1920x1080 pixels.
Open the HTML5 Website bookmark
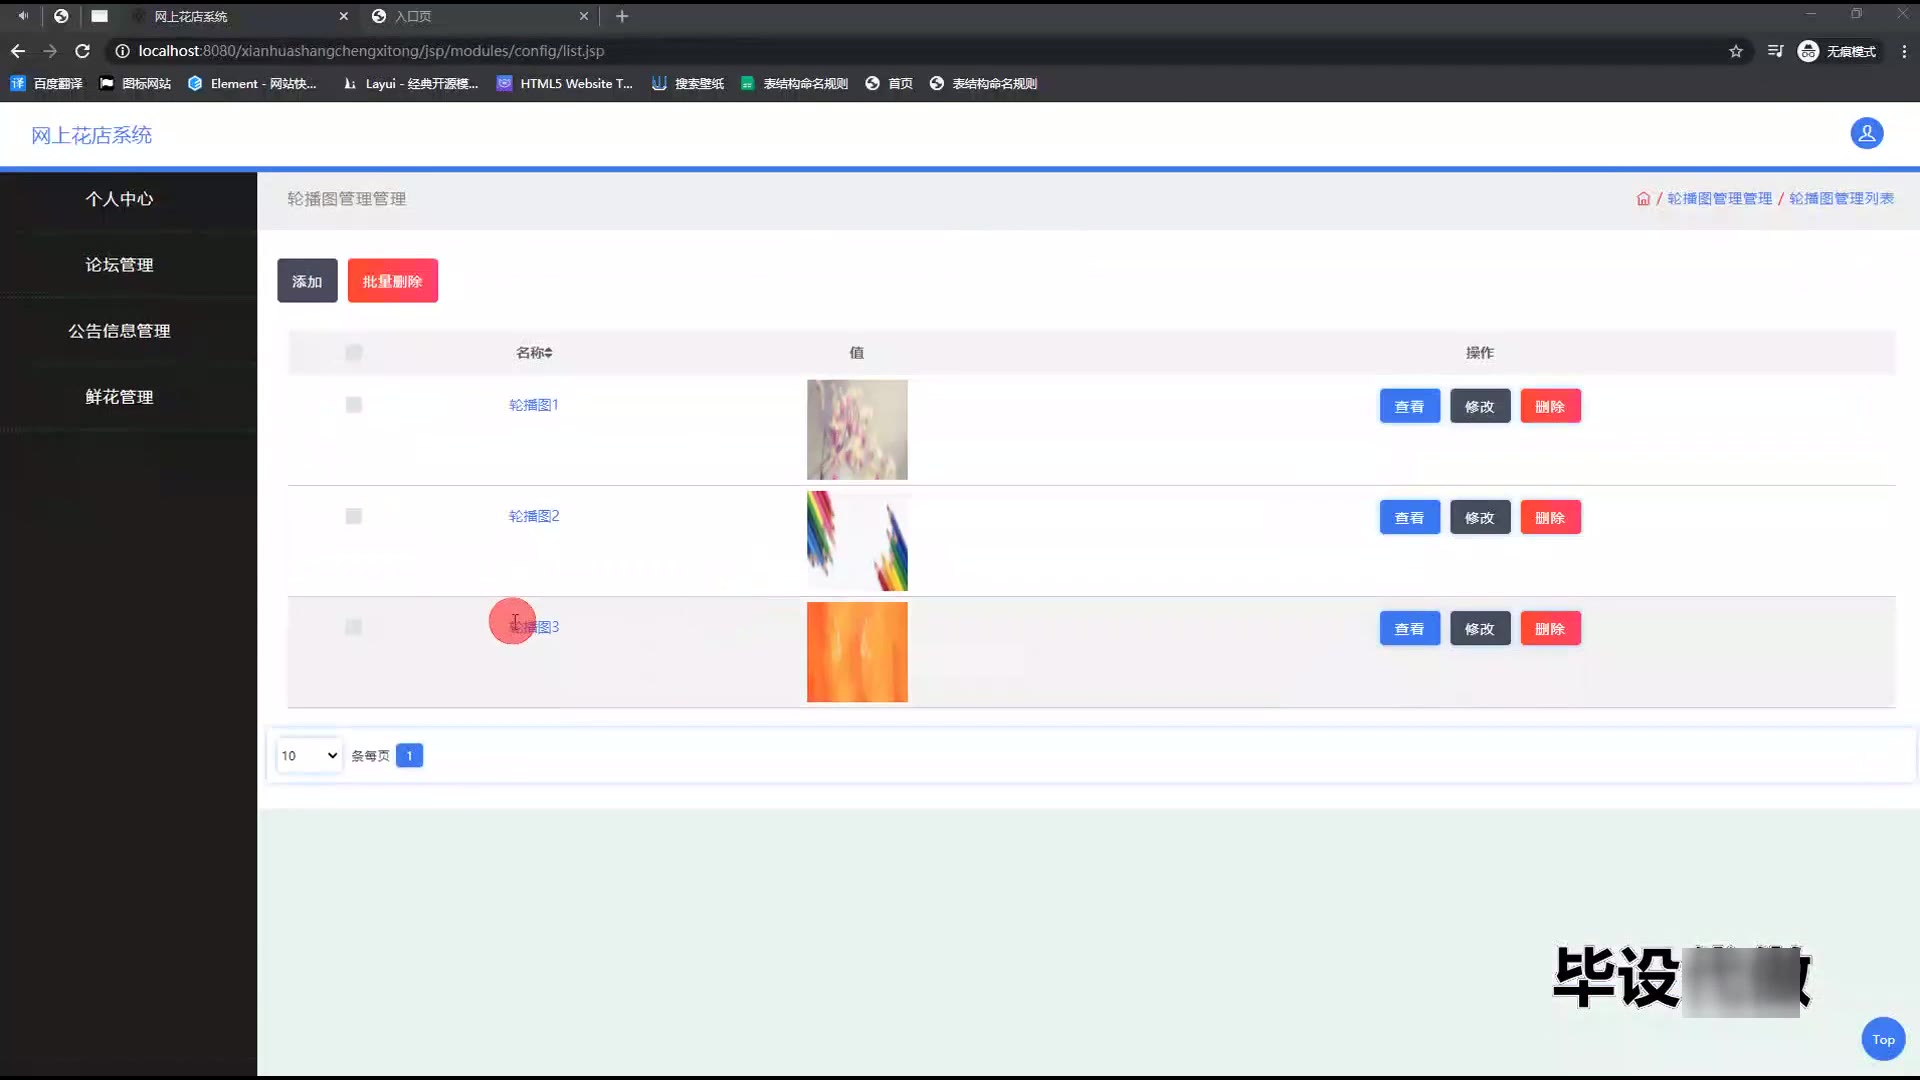pyautogui.click(x=565, y=84)
